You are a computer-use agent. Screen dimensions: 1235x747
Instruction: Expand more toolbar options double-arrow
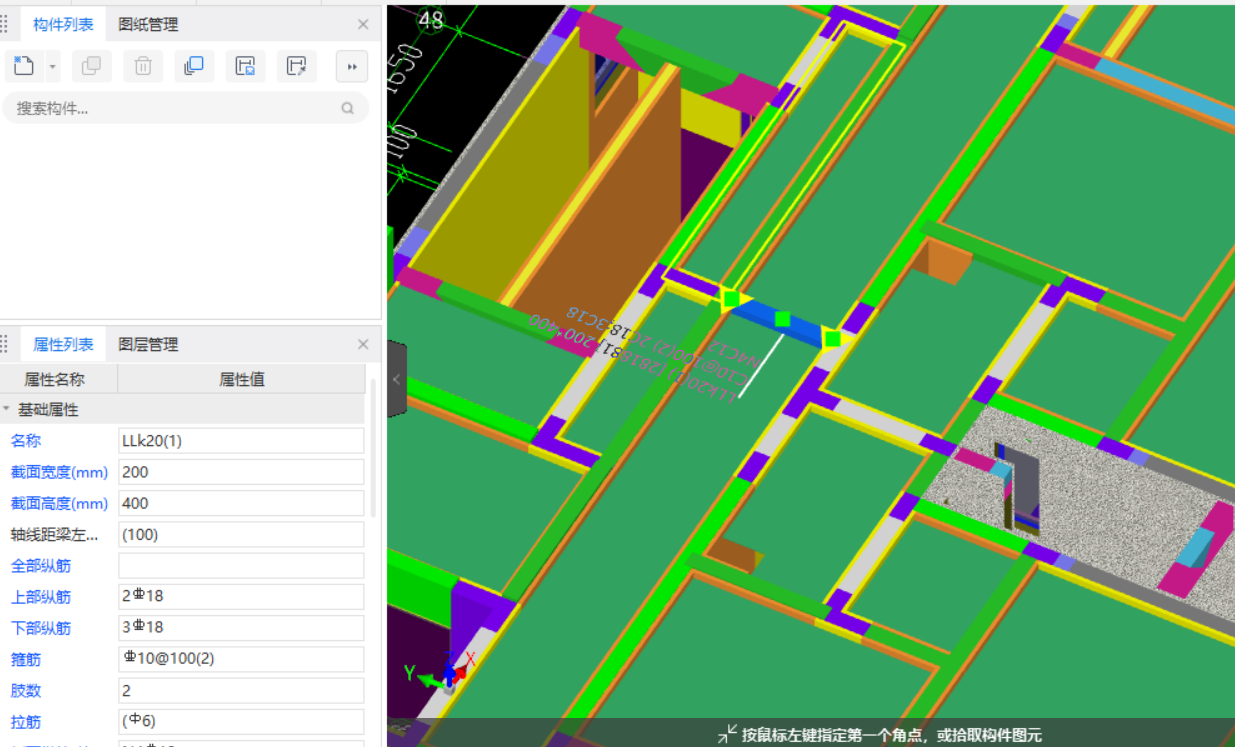(x=351, y=66)
